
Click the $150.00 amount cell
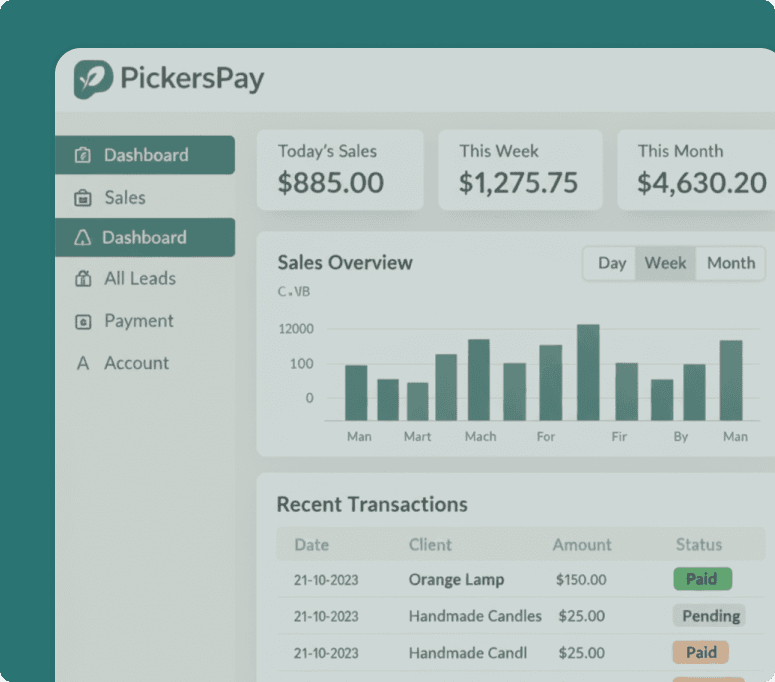tap(581, 579)
